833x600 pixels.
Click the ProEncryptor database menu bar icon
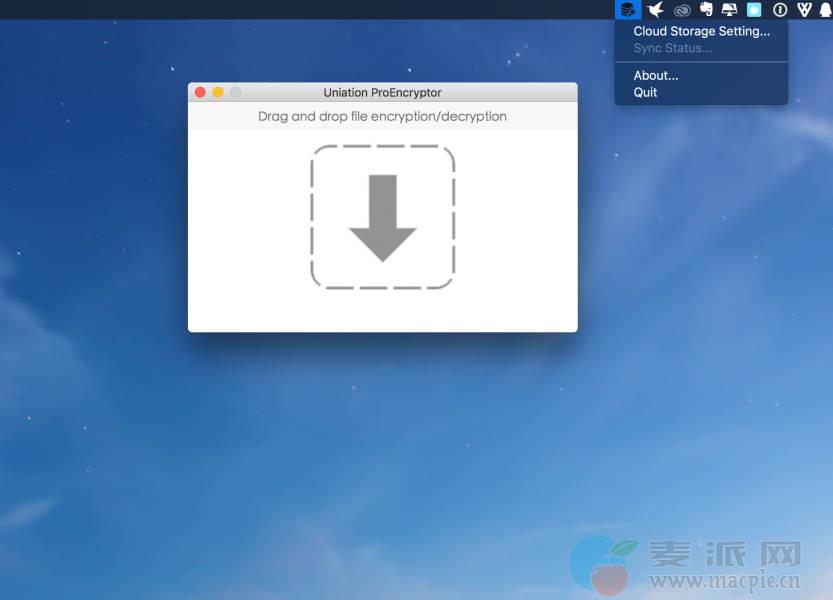click(627, 10)
